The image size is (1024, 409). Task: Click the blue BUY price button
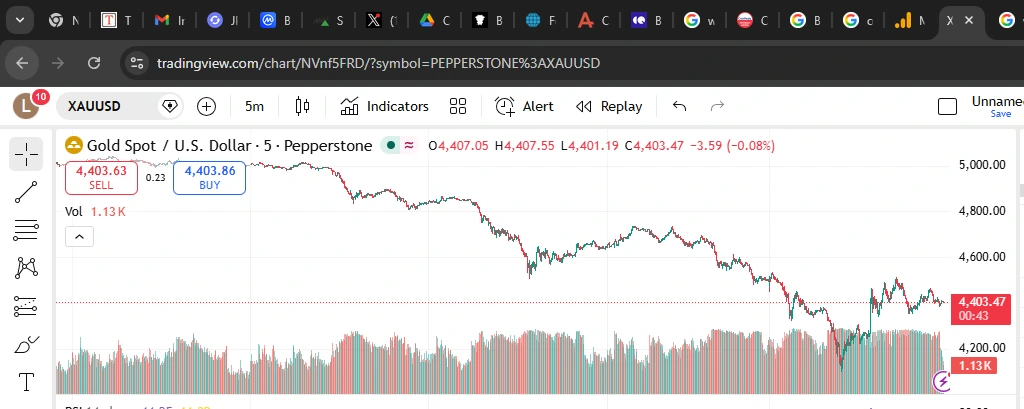pos(209,177)
